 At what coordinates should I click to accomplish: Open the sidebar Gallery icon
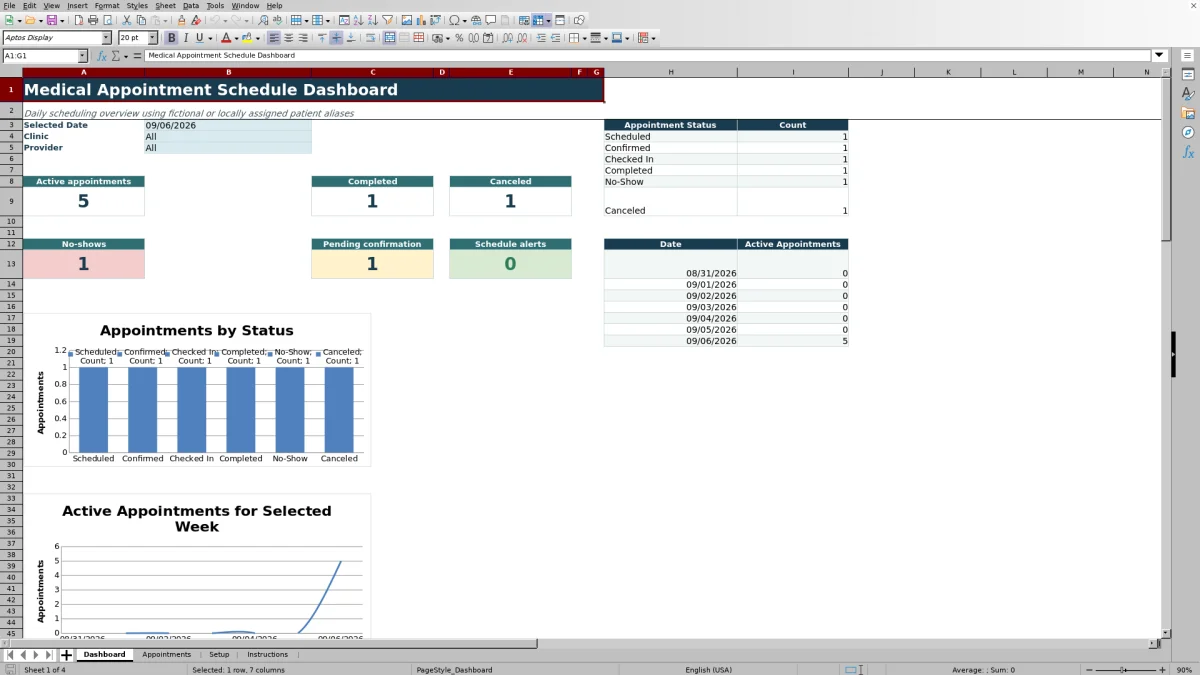click(1188, 113)
